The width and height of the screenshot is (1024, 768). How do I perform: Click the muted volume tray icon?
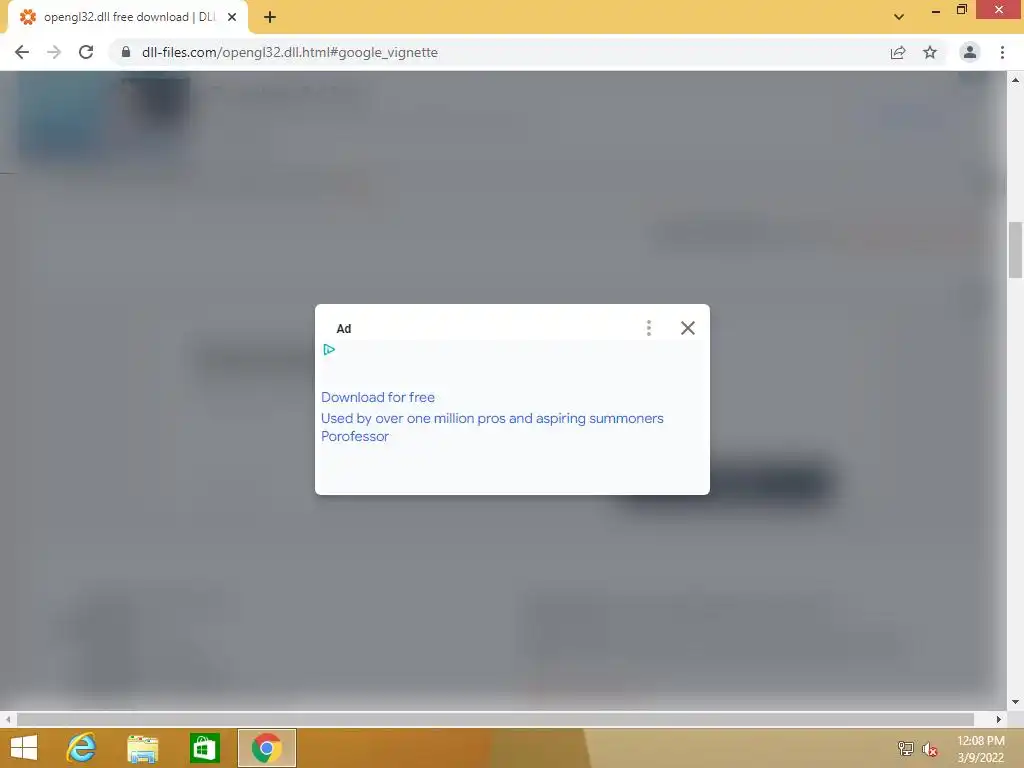[x=930, y=749]
